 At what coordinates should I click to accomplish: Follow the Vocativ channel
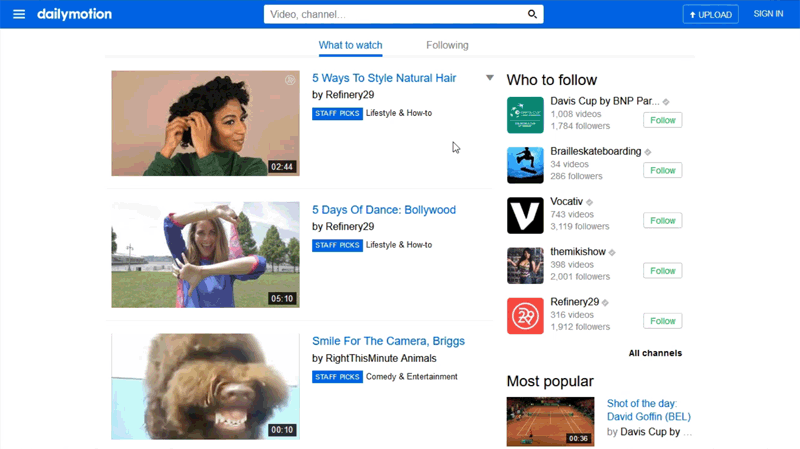[662, 220]
